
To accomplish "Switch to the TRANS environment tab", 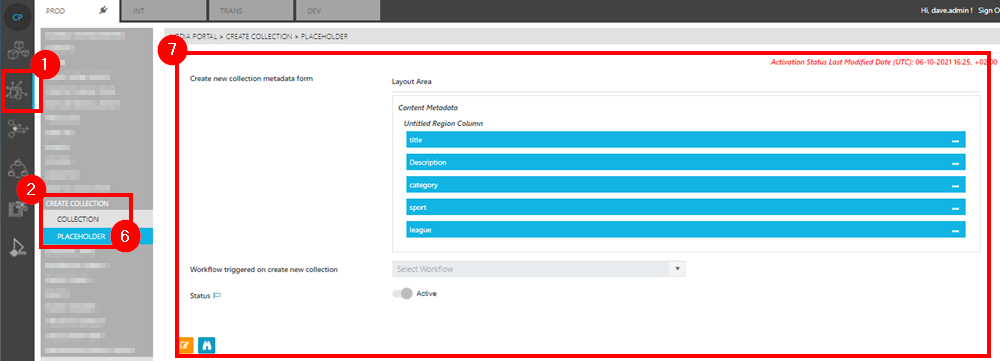I will 251,11.
